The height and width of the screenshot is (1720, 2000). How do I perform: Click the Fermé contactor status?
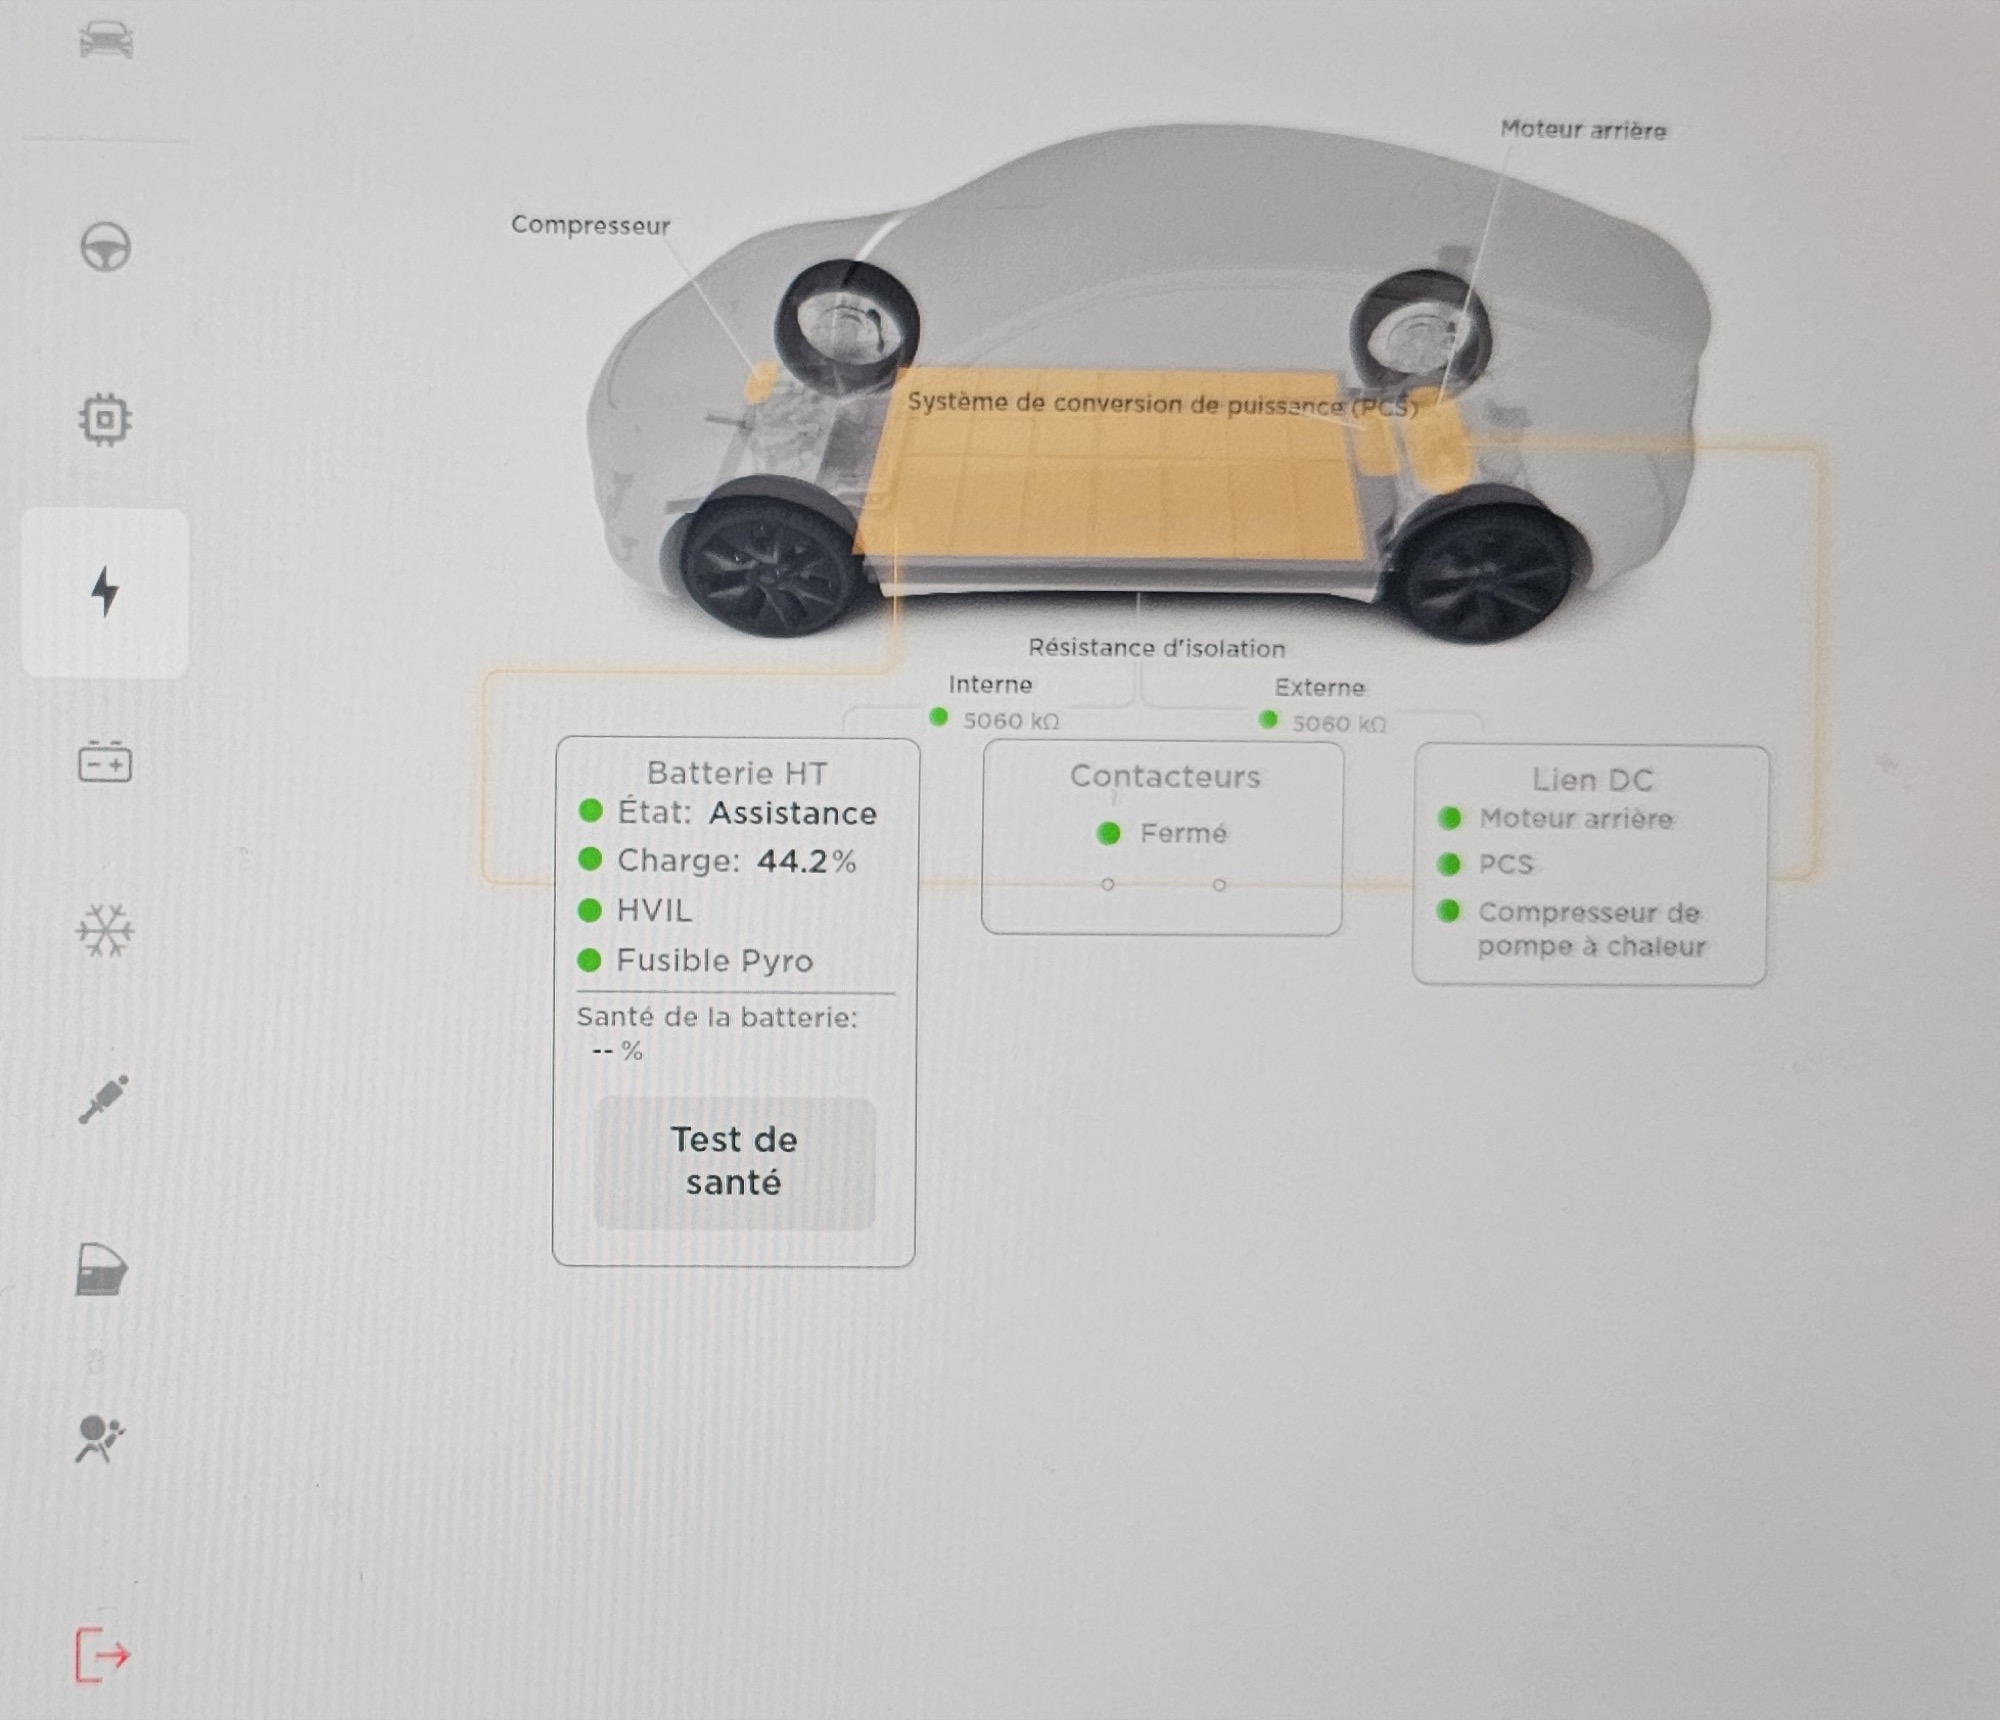click(x=1163, y=834)
